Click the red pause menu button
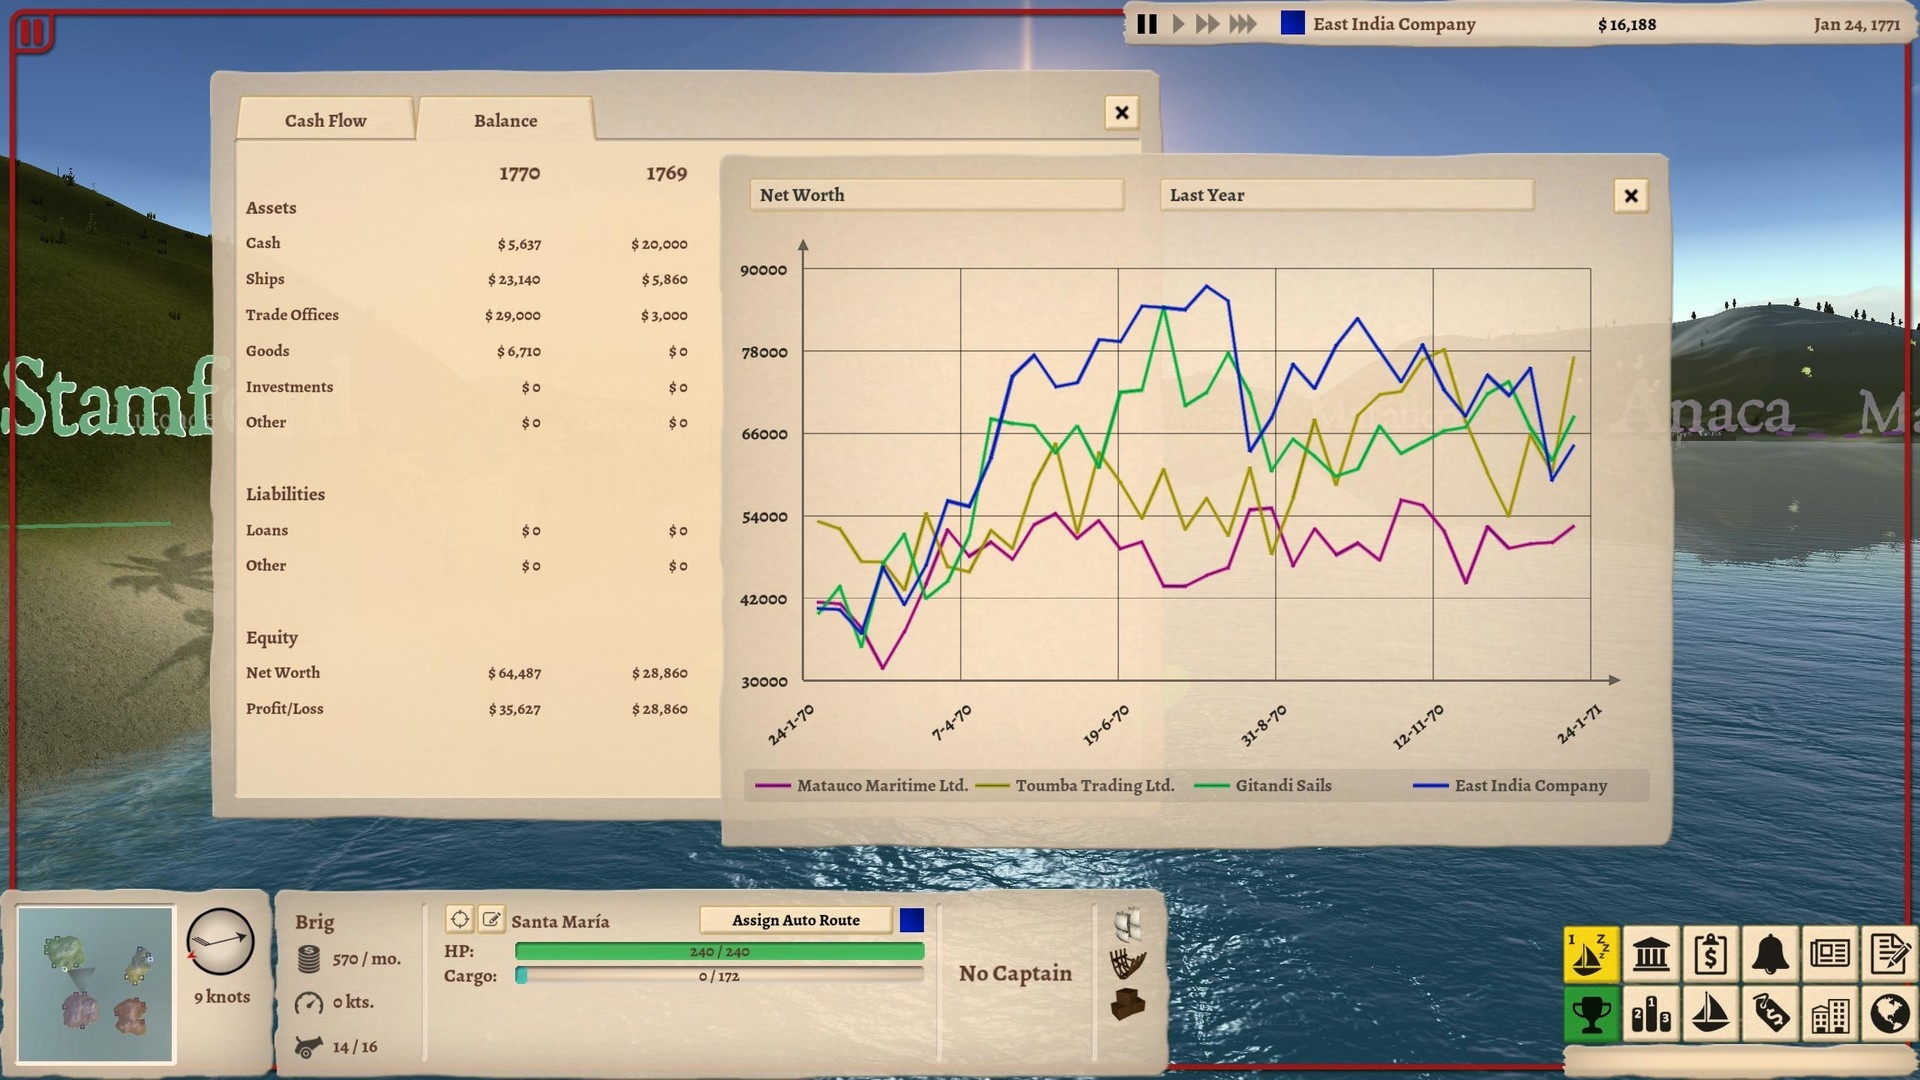This screenshot has width=1920, height=1080. click(x=32, y=32)
